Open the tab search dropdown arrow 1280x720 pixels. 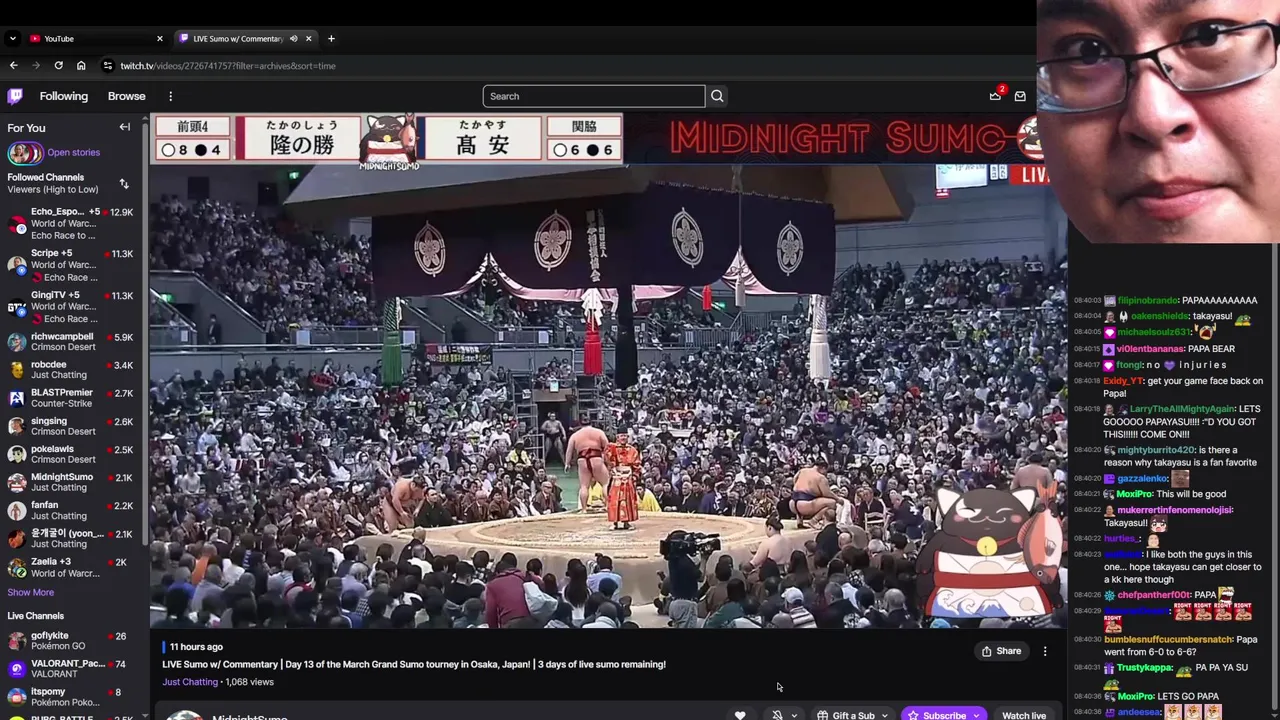pos(12,39)
